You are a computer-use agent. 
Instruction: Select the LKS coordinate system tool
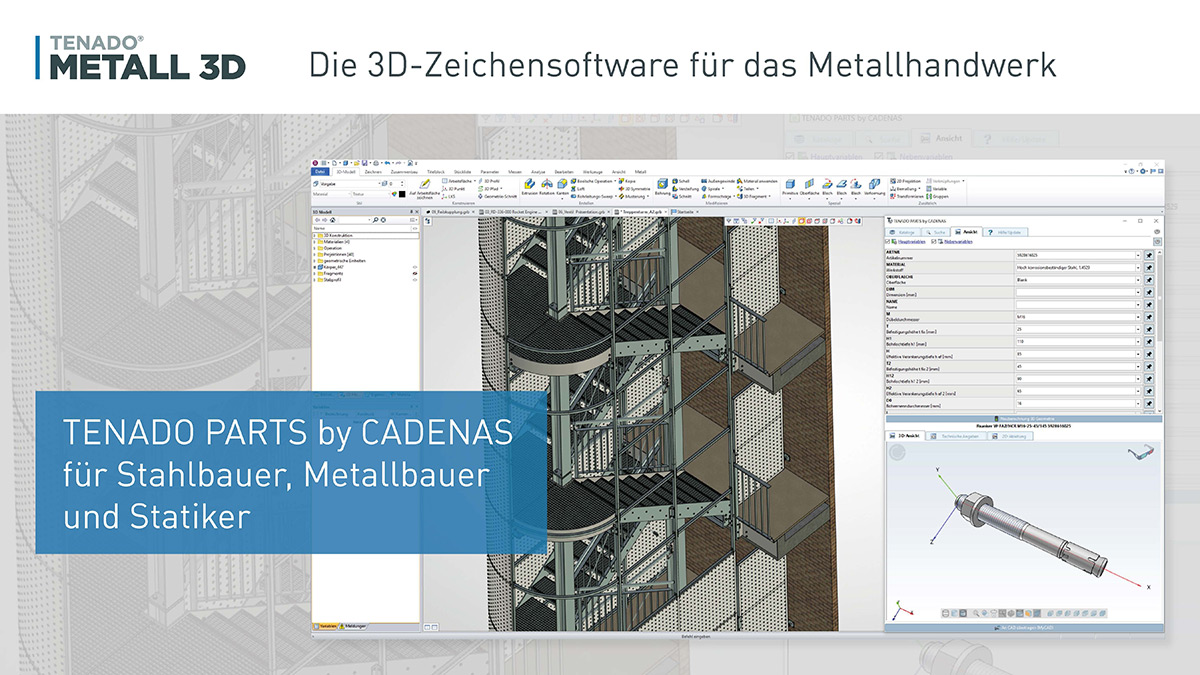point(450,196)
